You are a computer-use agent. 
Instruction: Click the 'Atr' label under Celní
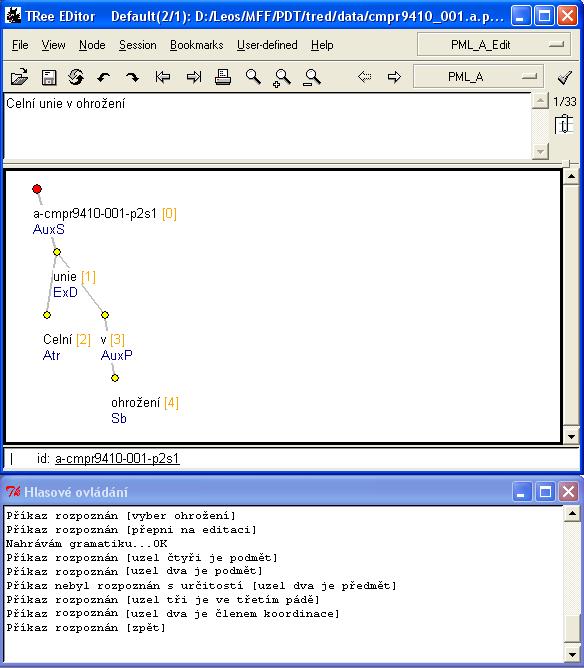click(x=52, y=355)
